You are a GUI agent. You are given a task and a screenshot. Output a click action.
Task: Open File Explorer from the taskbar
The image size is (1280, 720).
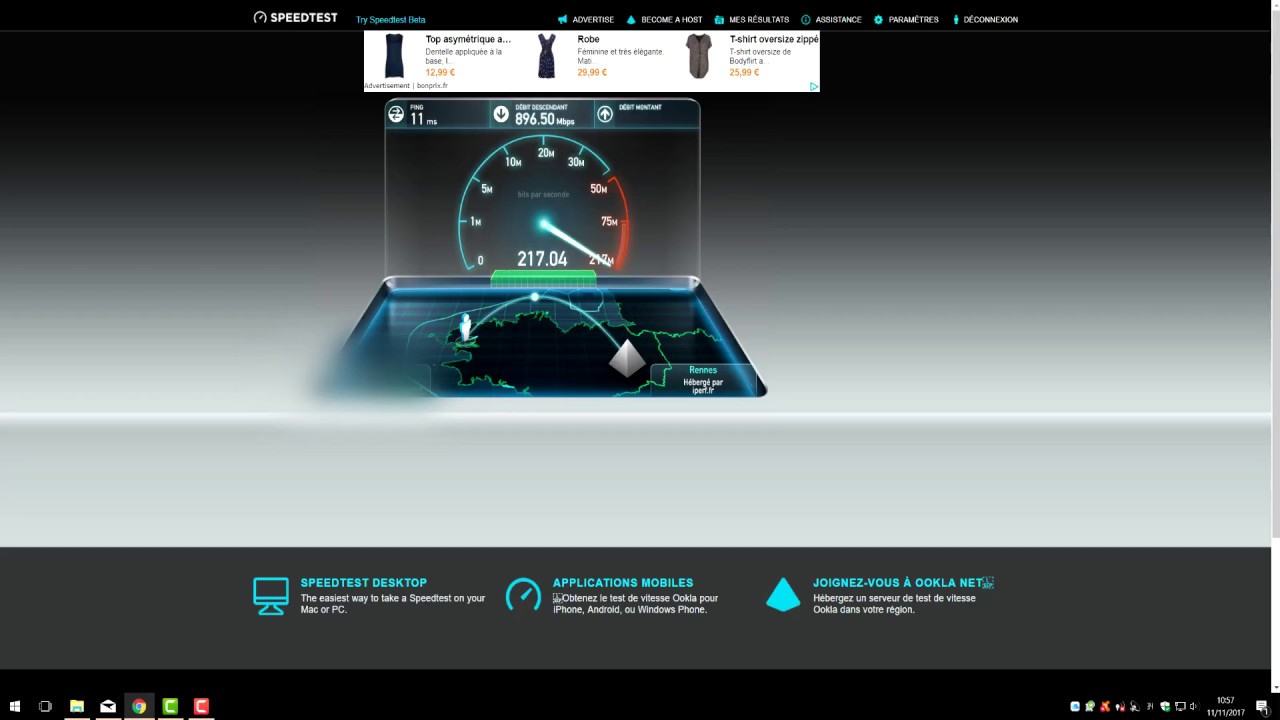77,706
